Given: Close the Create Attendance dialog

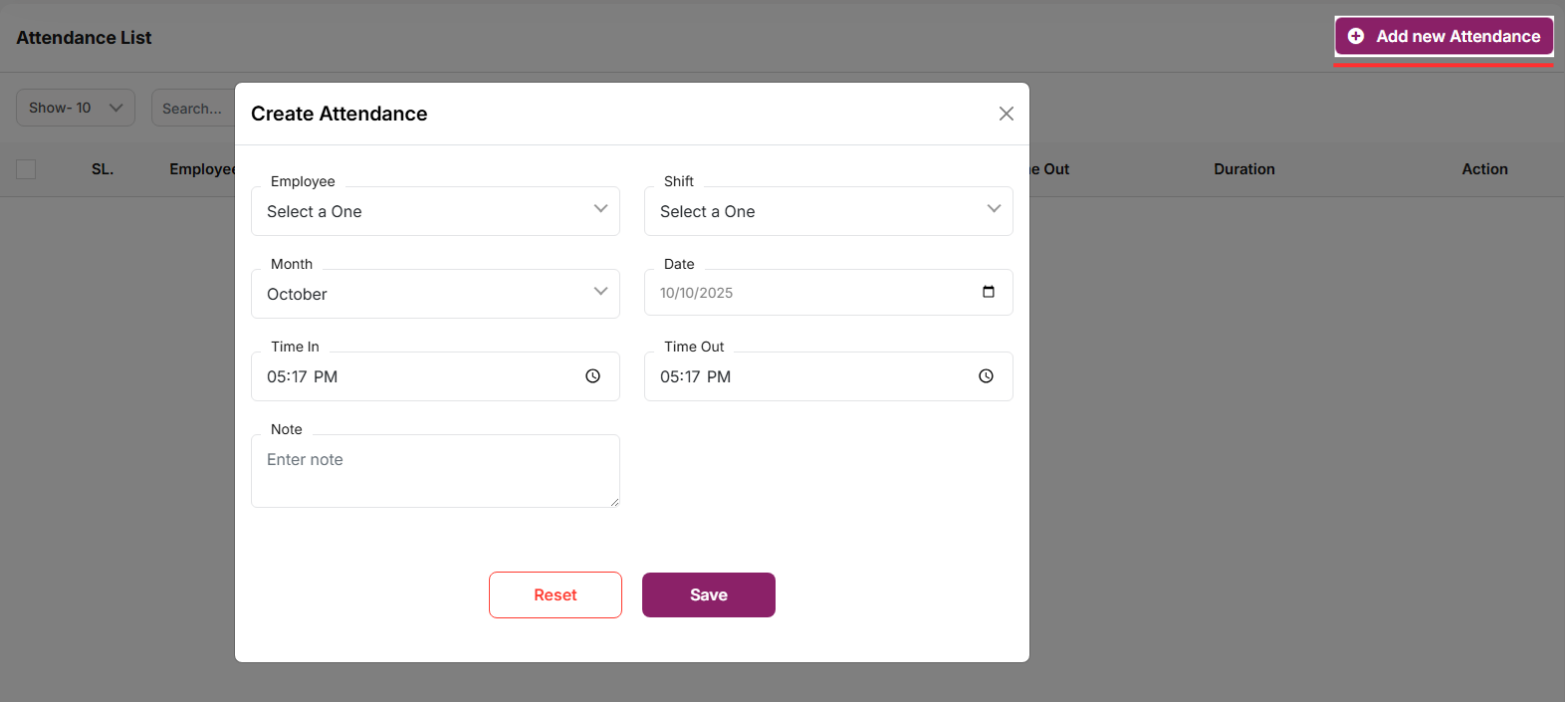Looking at the screenshot, I should click(1006, 114).
